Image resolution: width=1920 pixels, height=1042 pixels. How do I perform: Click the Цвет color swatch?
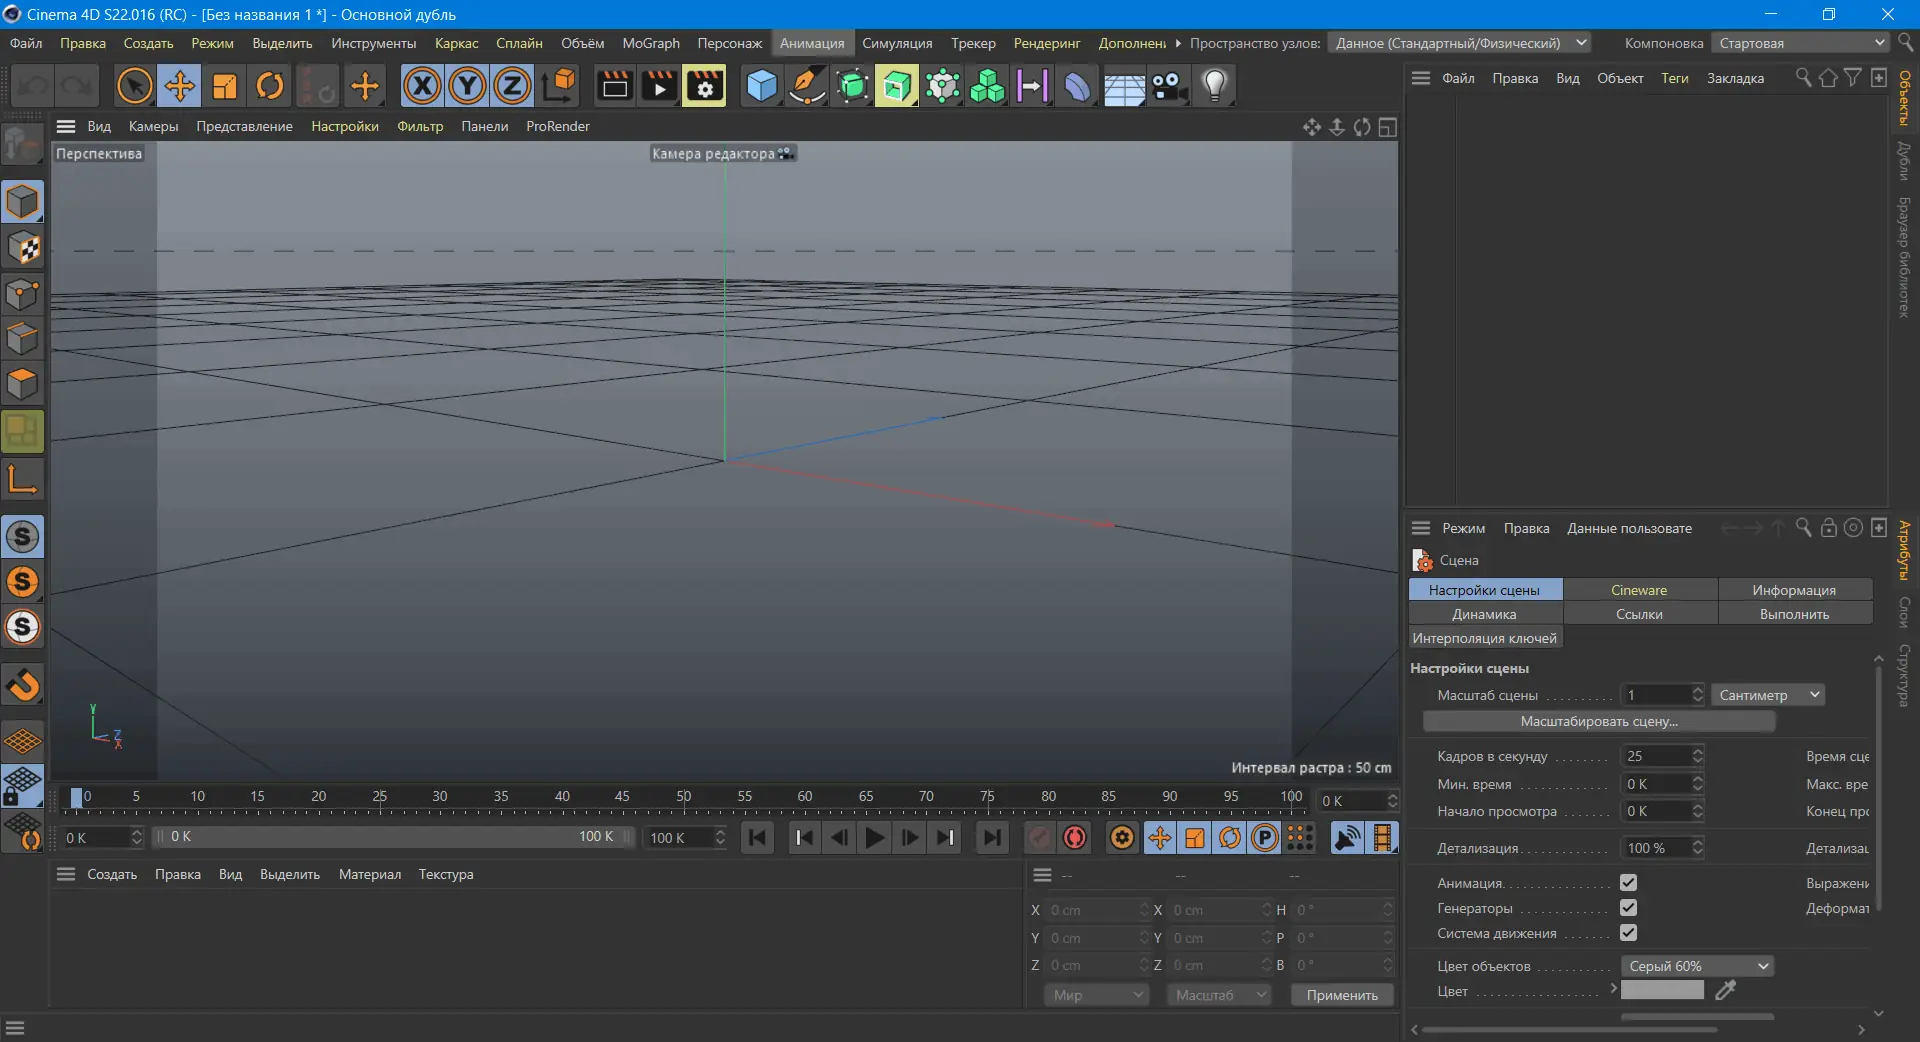click(x=1662, y=989)
